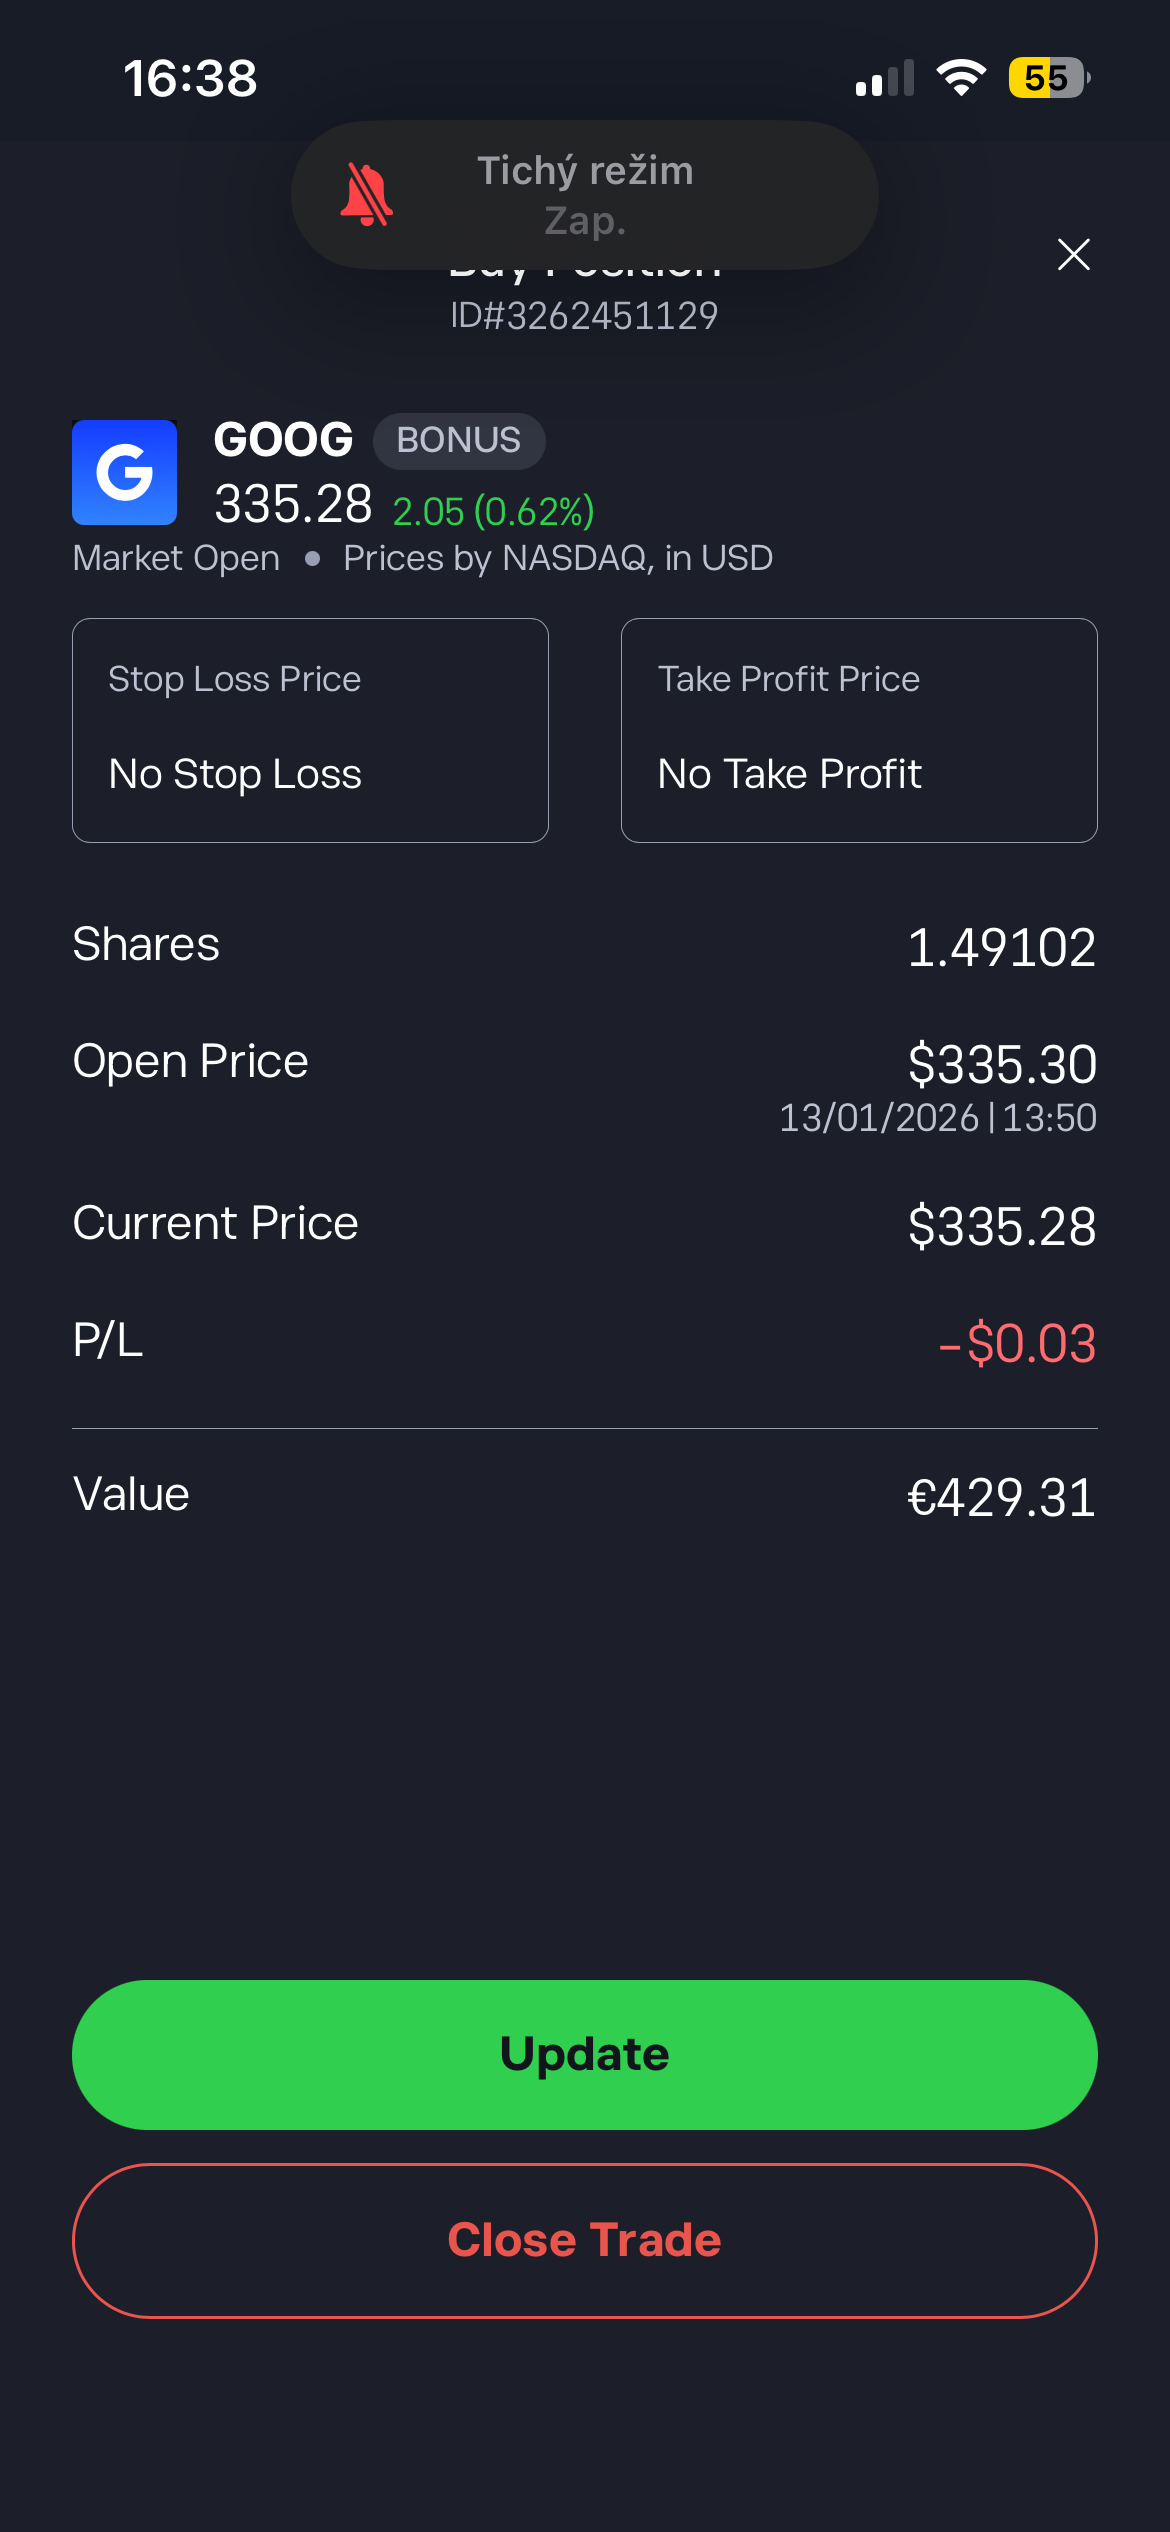Tap the GOOG logo icon

pyautogui.click(x=124, y=472)
